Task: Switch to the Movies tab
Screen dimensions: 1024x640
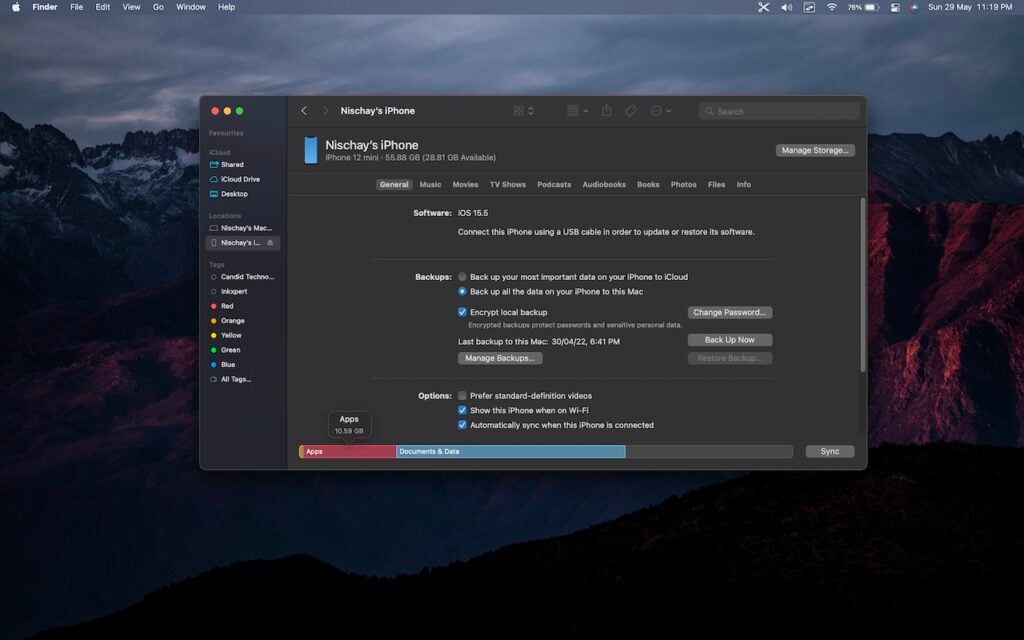Action: pyautogui.click(x=466, y=185)
